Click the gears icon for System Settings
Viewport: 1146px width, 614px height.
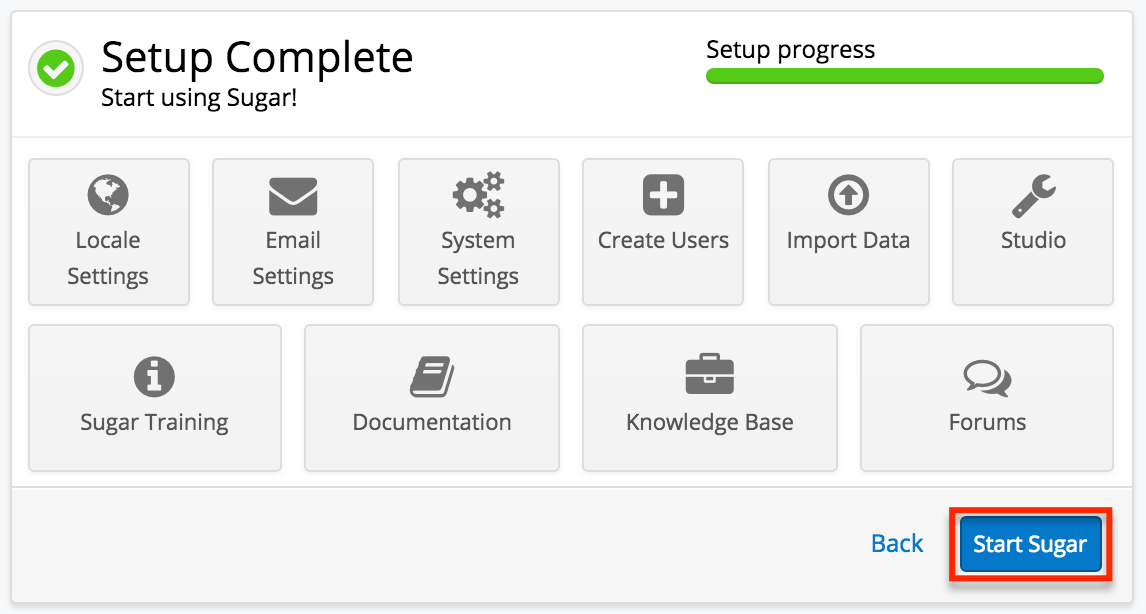point(479,195)
